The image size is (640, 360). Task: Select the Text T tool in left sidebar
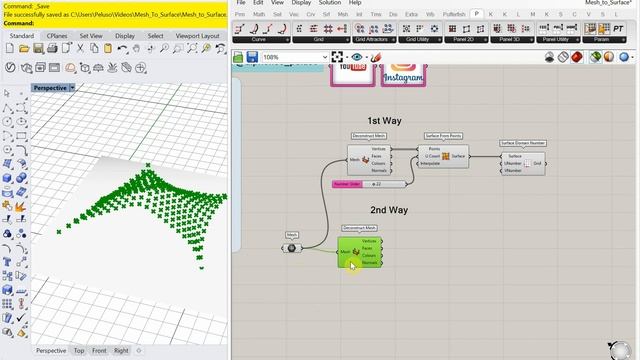coord(7,262)
